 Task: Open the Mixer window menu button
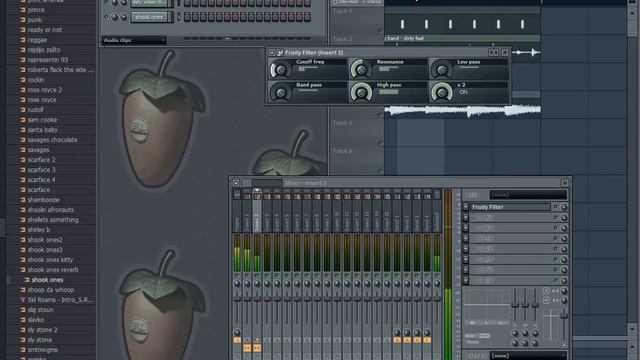(236, 183)
